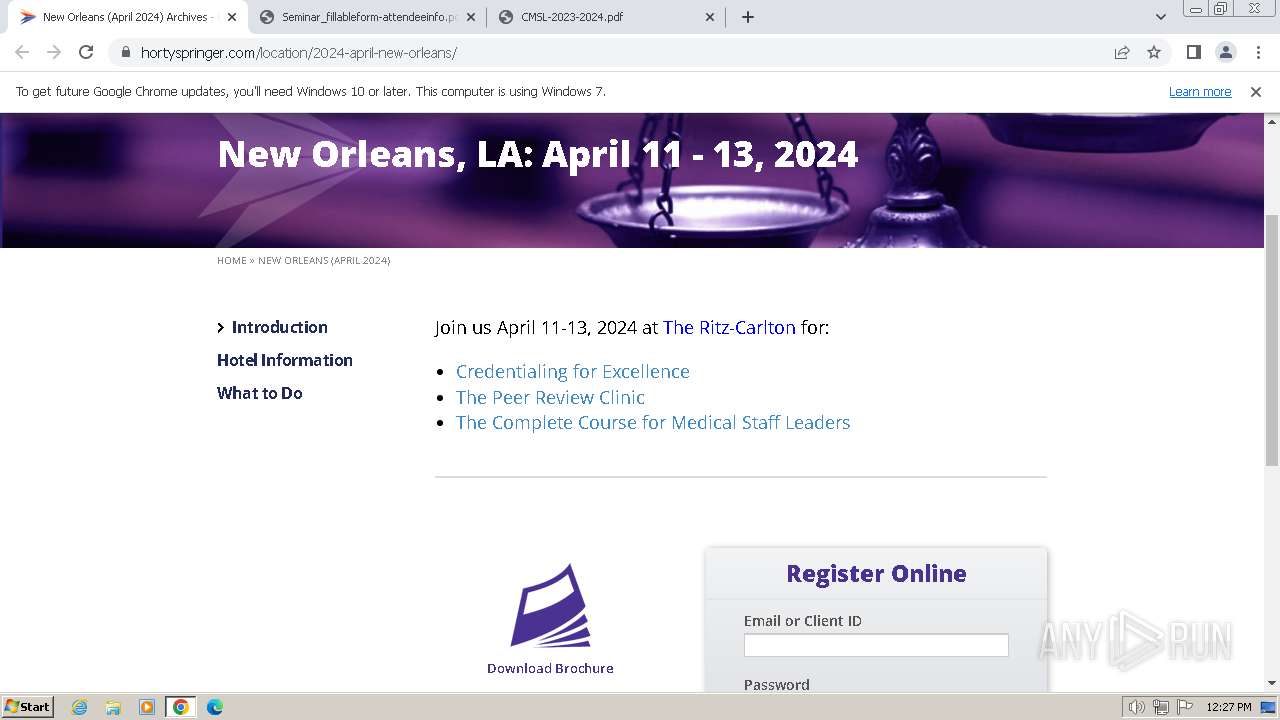Switch to Seminar_fillableform-attendeeinfo tab
1280x720 pixels.
pos(366,17)
